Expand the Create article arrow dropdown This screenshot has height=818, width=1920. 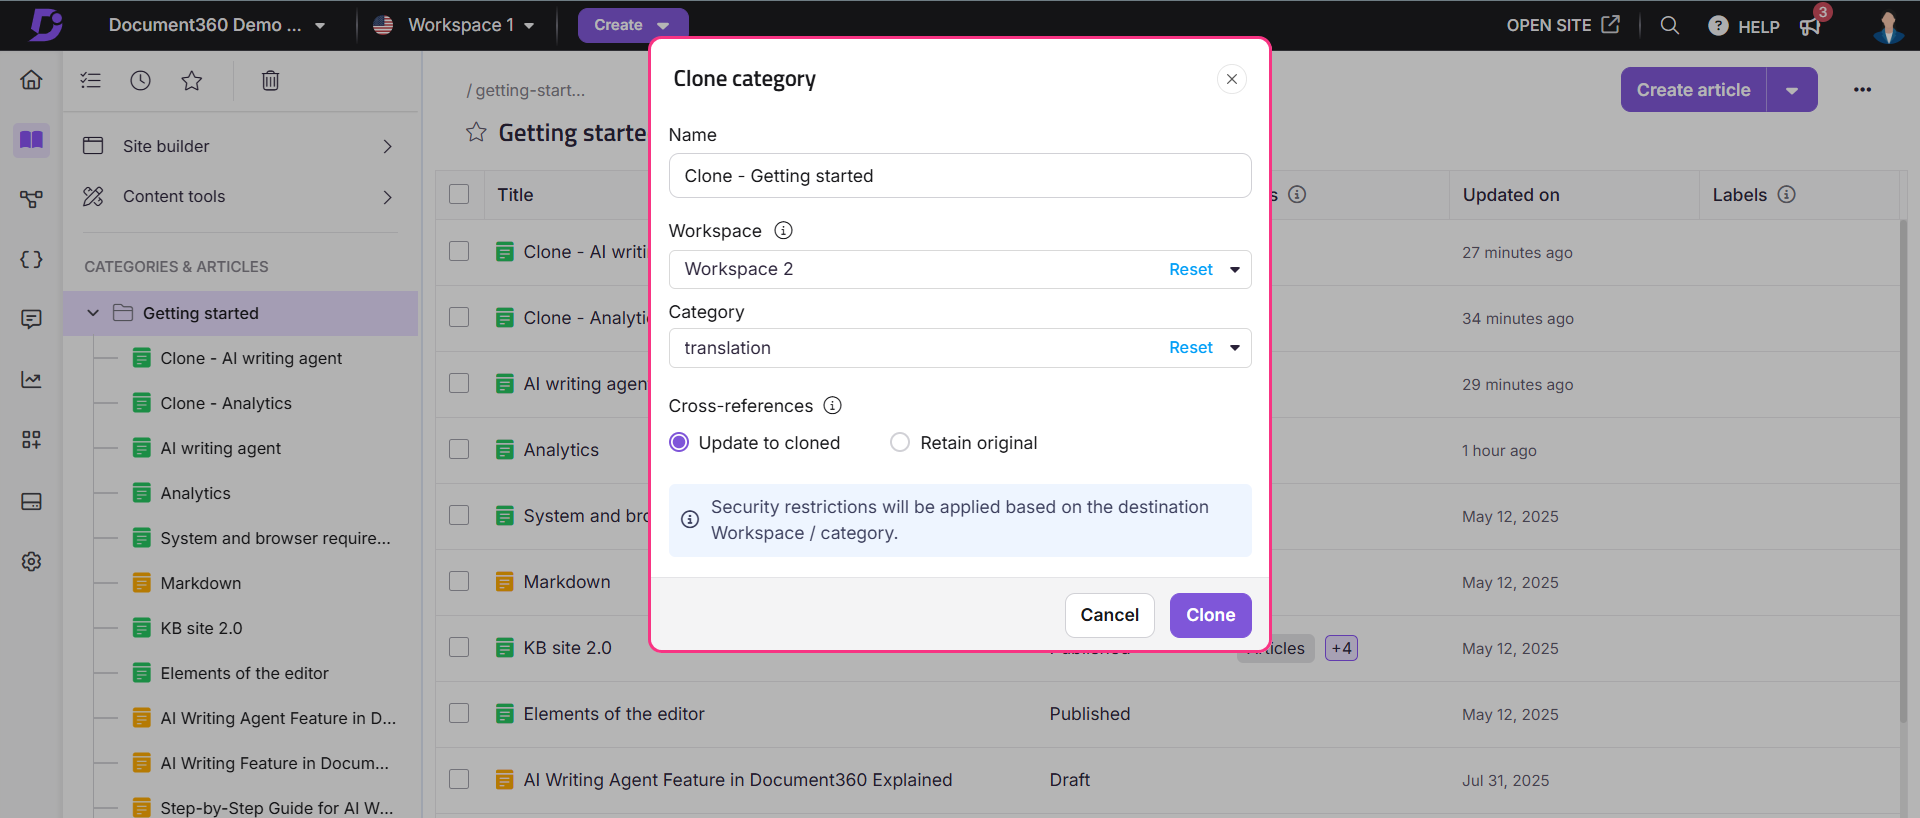coord(1792,90)
